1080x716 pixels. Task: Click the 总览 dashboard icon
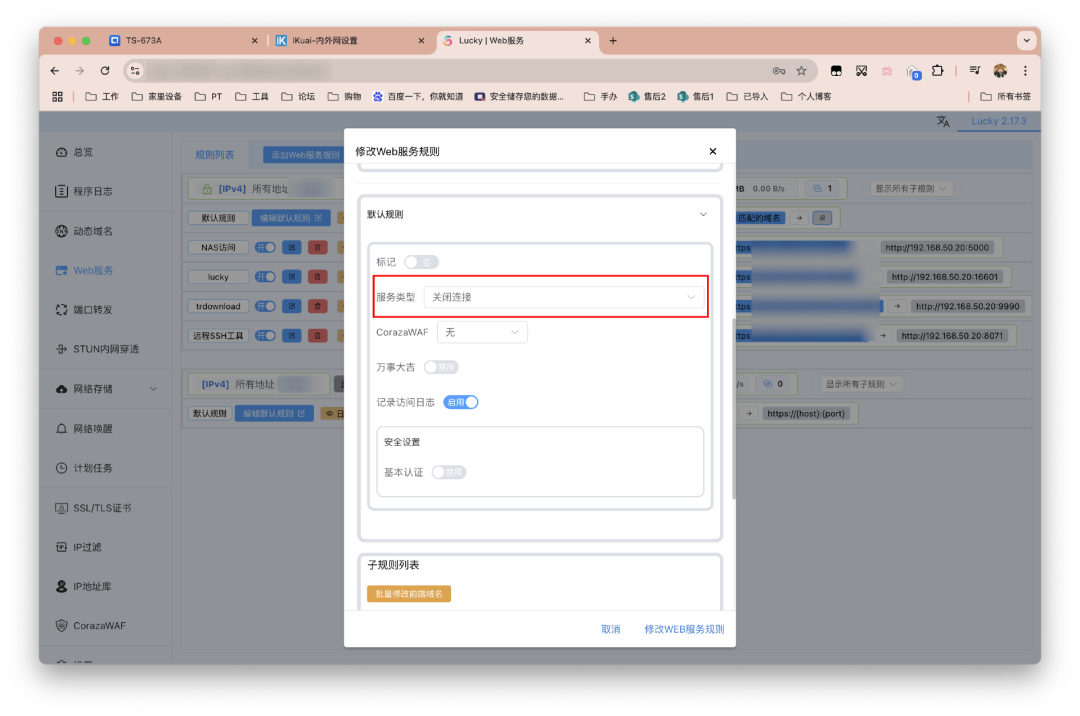(x=63, y=152)
